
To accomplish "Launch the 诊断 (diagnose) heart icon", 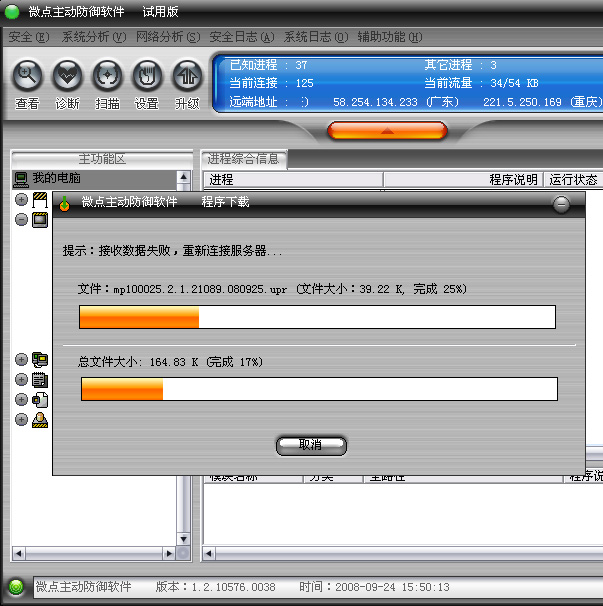I will [67, 75].
